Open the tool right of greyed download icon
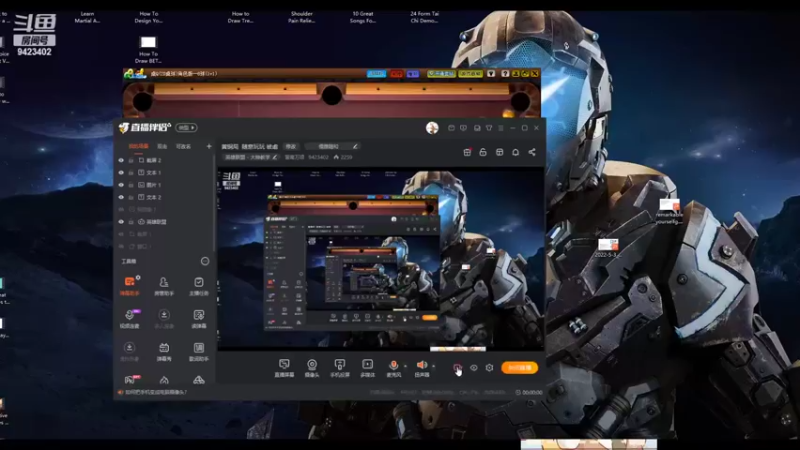Viewport: 800px width, 450px height. tap(198, 318)
